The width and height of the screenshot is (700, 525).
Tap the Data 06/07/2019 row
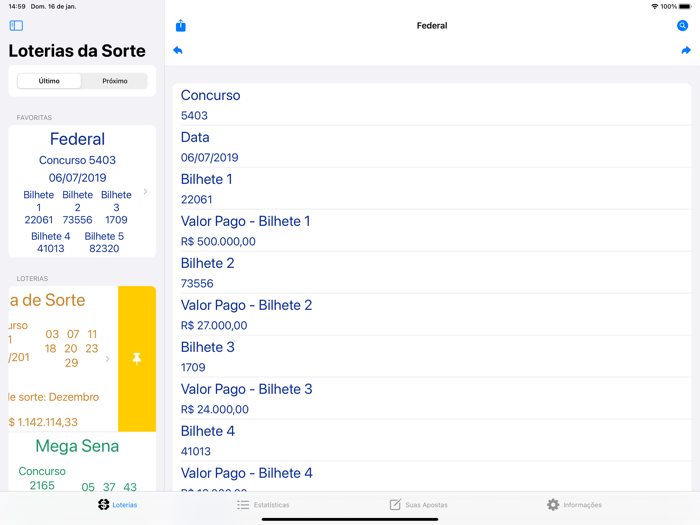click(x=430, y=147)
